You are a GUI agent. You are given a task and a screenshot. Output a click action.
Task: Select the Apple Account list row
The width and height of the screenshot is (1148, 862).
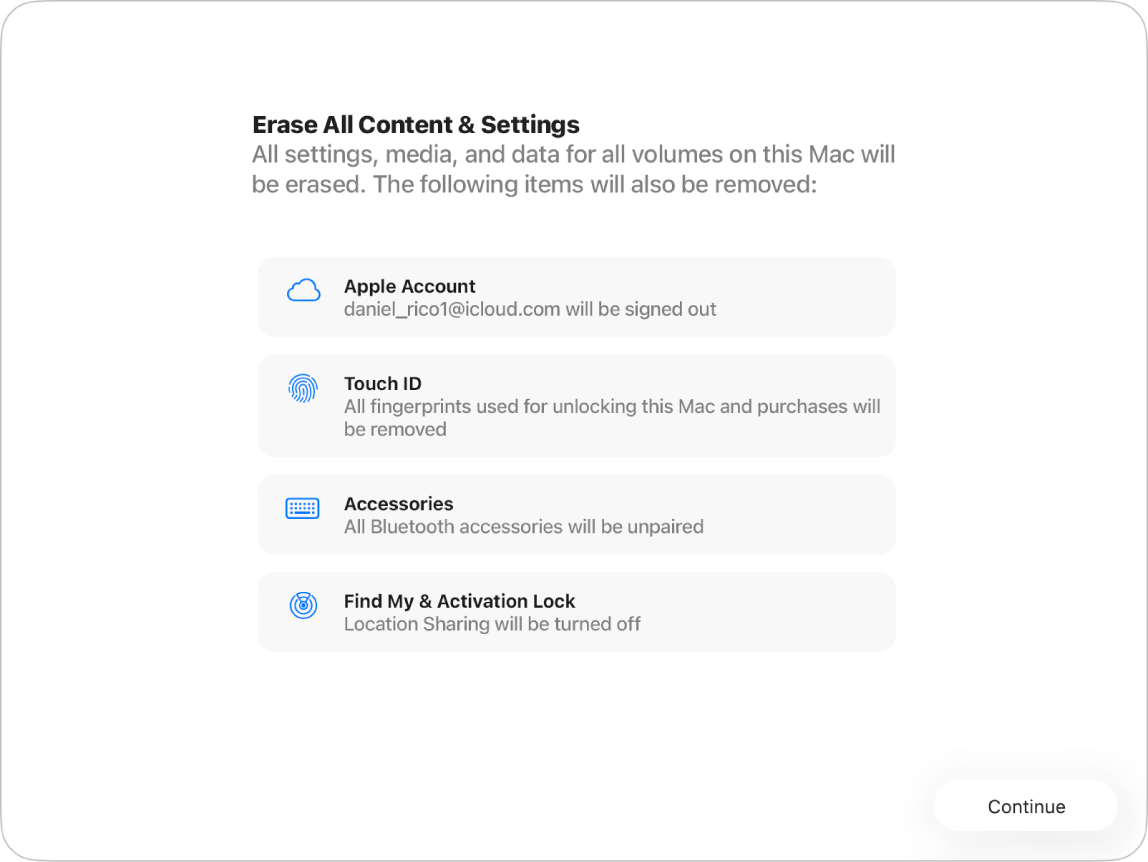point(576,297)
